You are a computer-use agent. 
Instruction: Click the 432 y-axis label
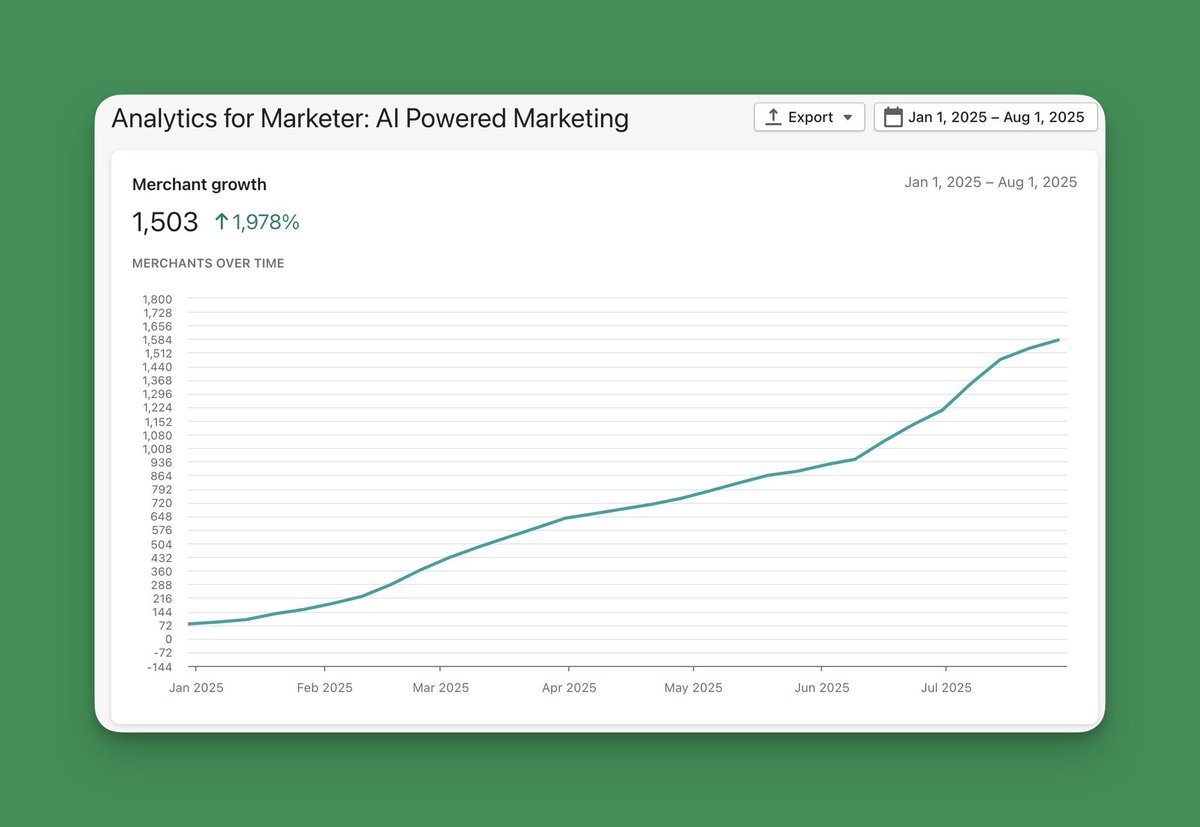click(161, 558)
